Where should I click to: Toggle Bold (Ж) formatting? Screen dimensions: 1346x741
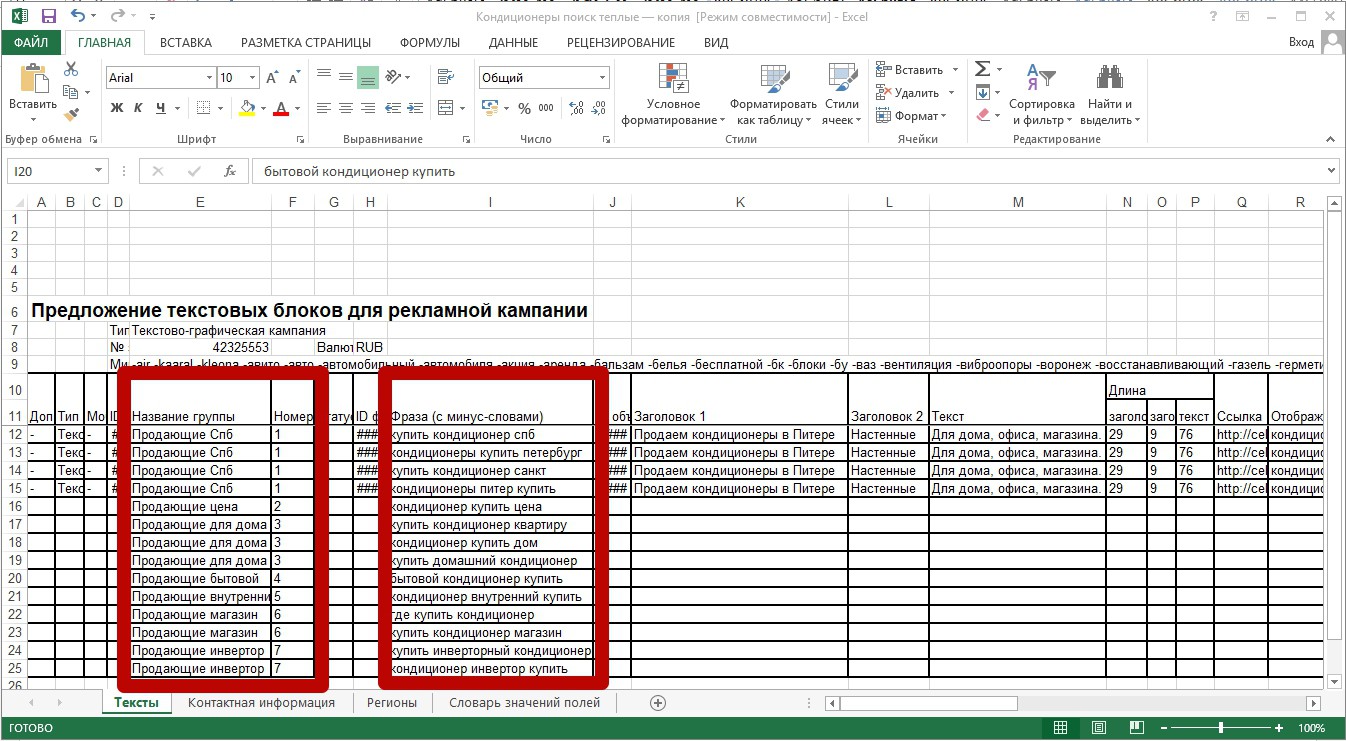point(117,108)
